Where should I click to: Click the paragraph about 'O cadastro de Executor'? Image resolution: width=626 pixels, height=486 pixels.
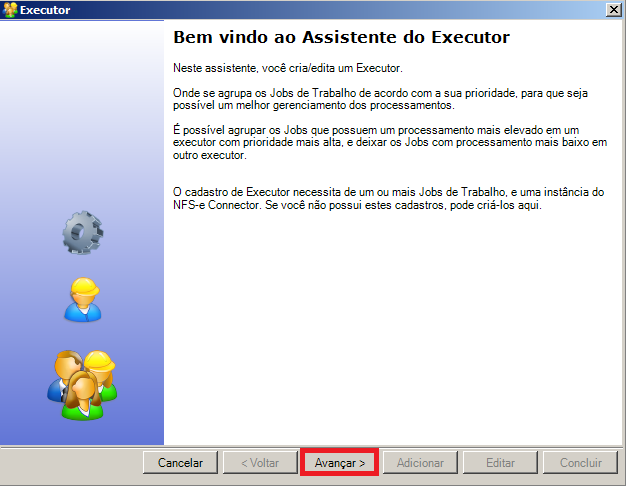point(388,198)
